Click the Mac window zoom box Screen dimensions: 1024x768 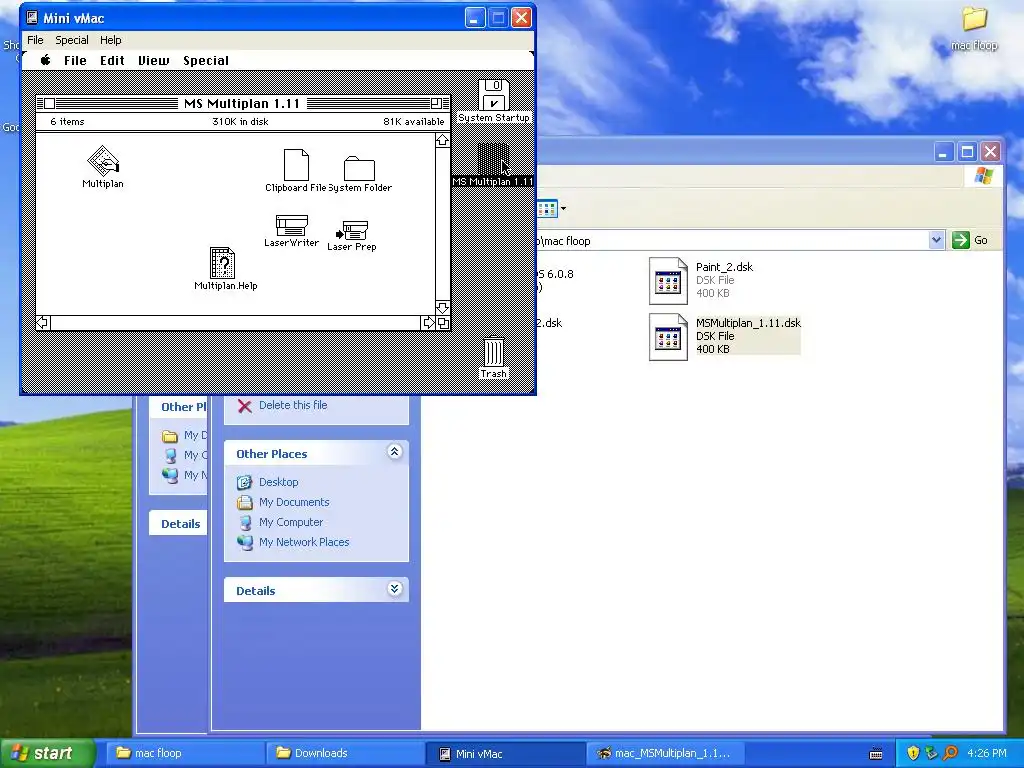click(436, 103)
